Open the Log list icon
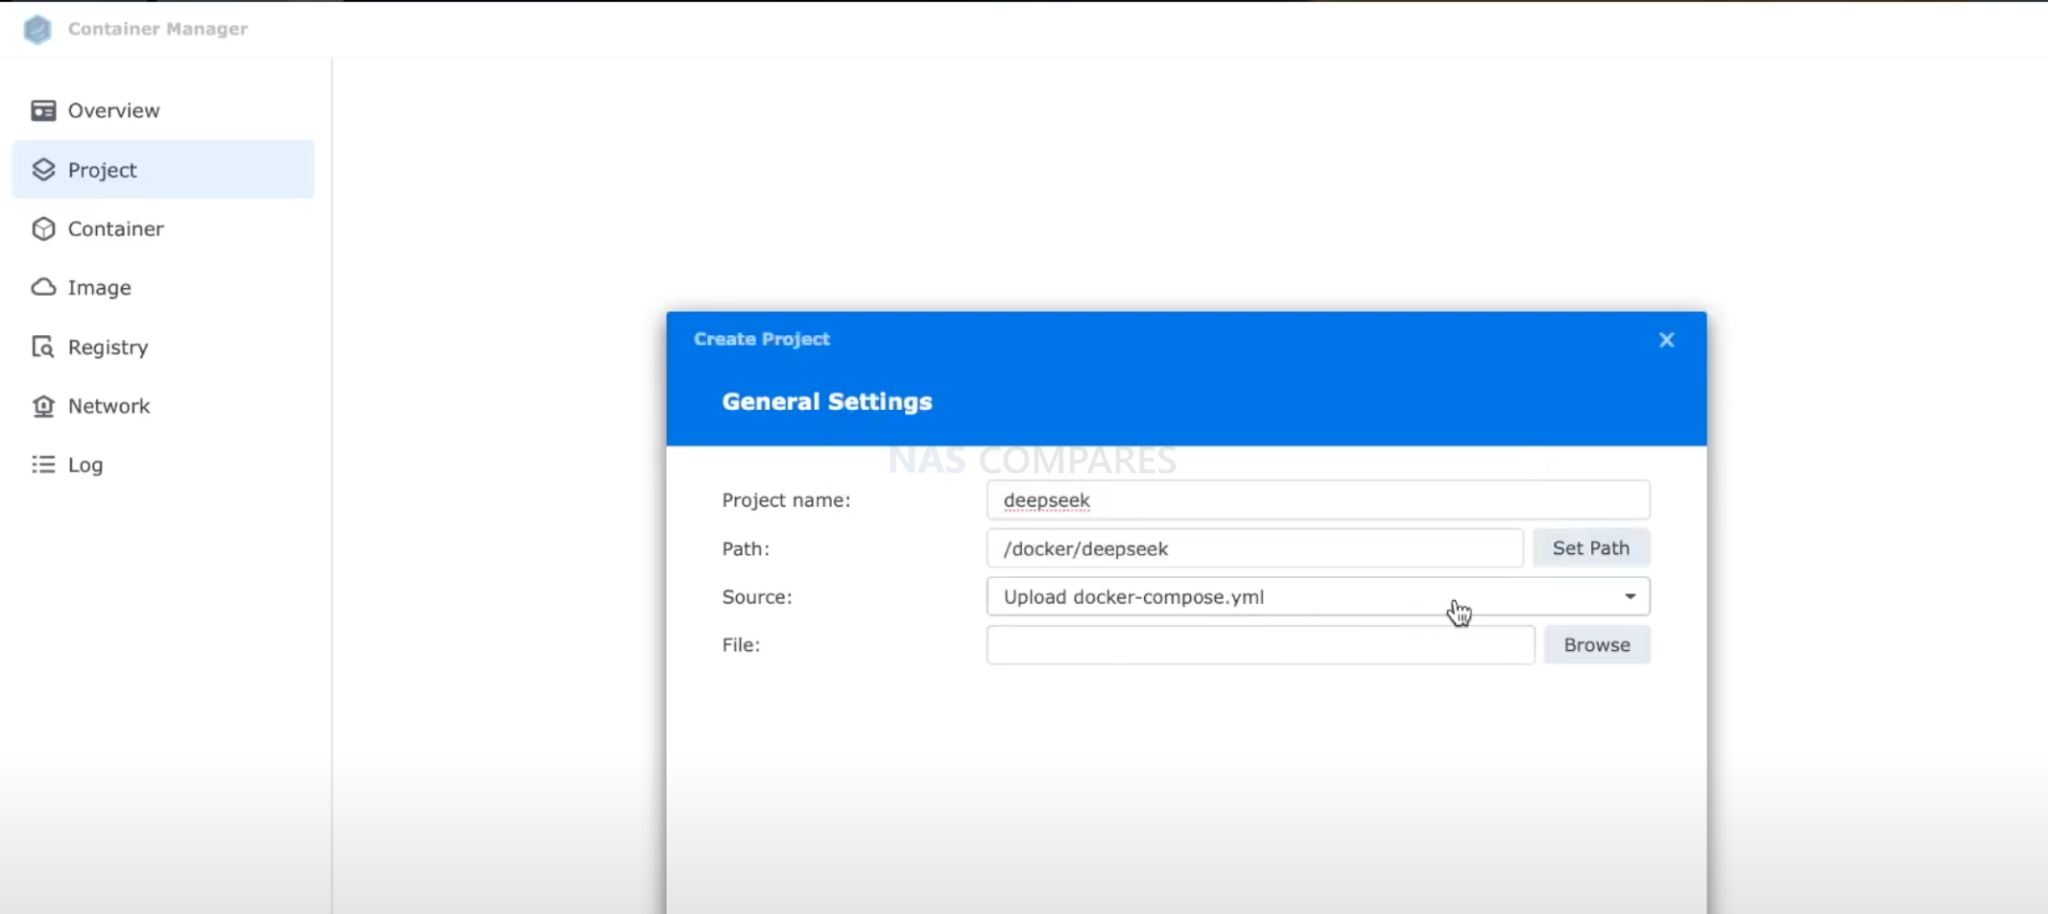 43,464
